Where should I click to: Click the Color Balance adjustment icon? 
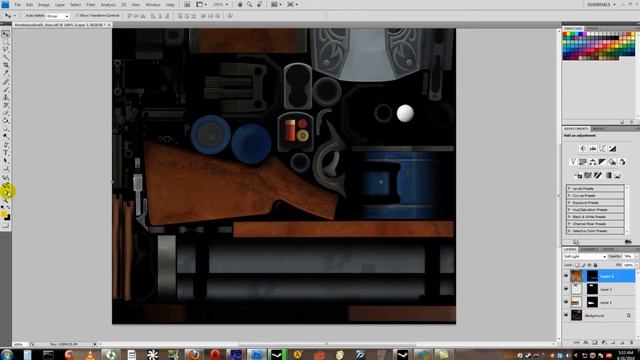593,162
